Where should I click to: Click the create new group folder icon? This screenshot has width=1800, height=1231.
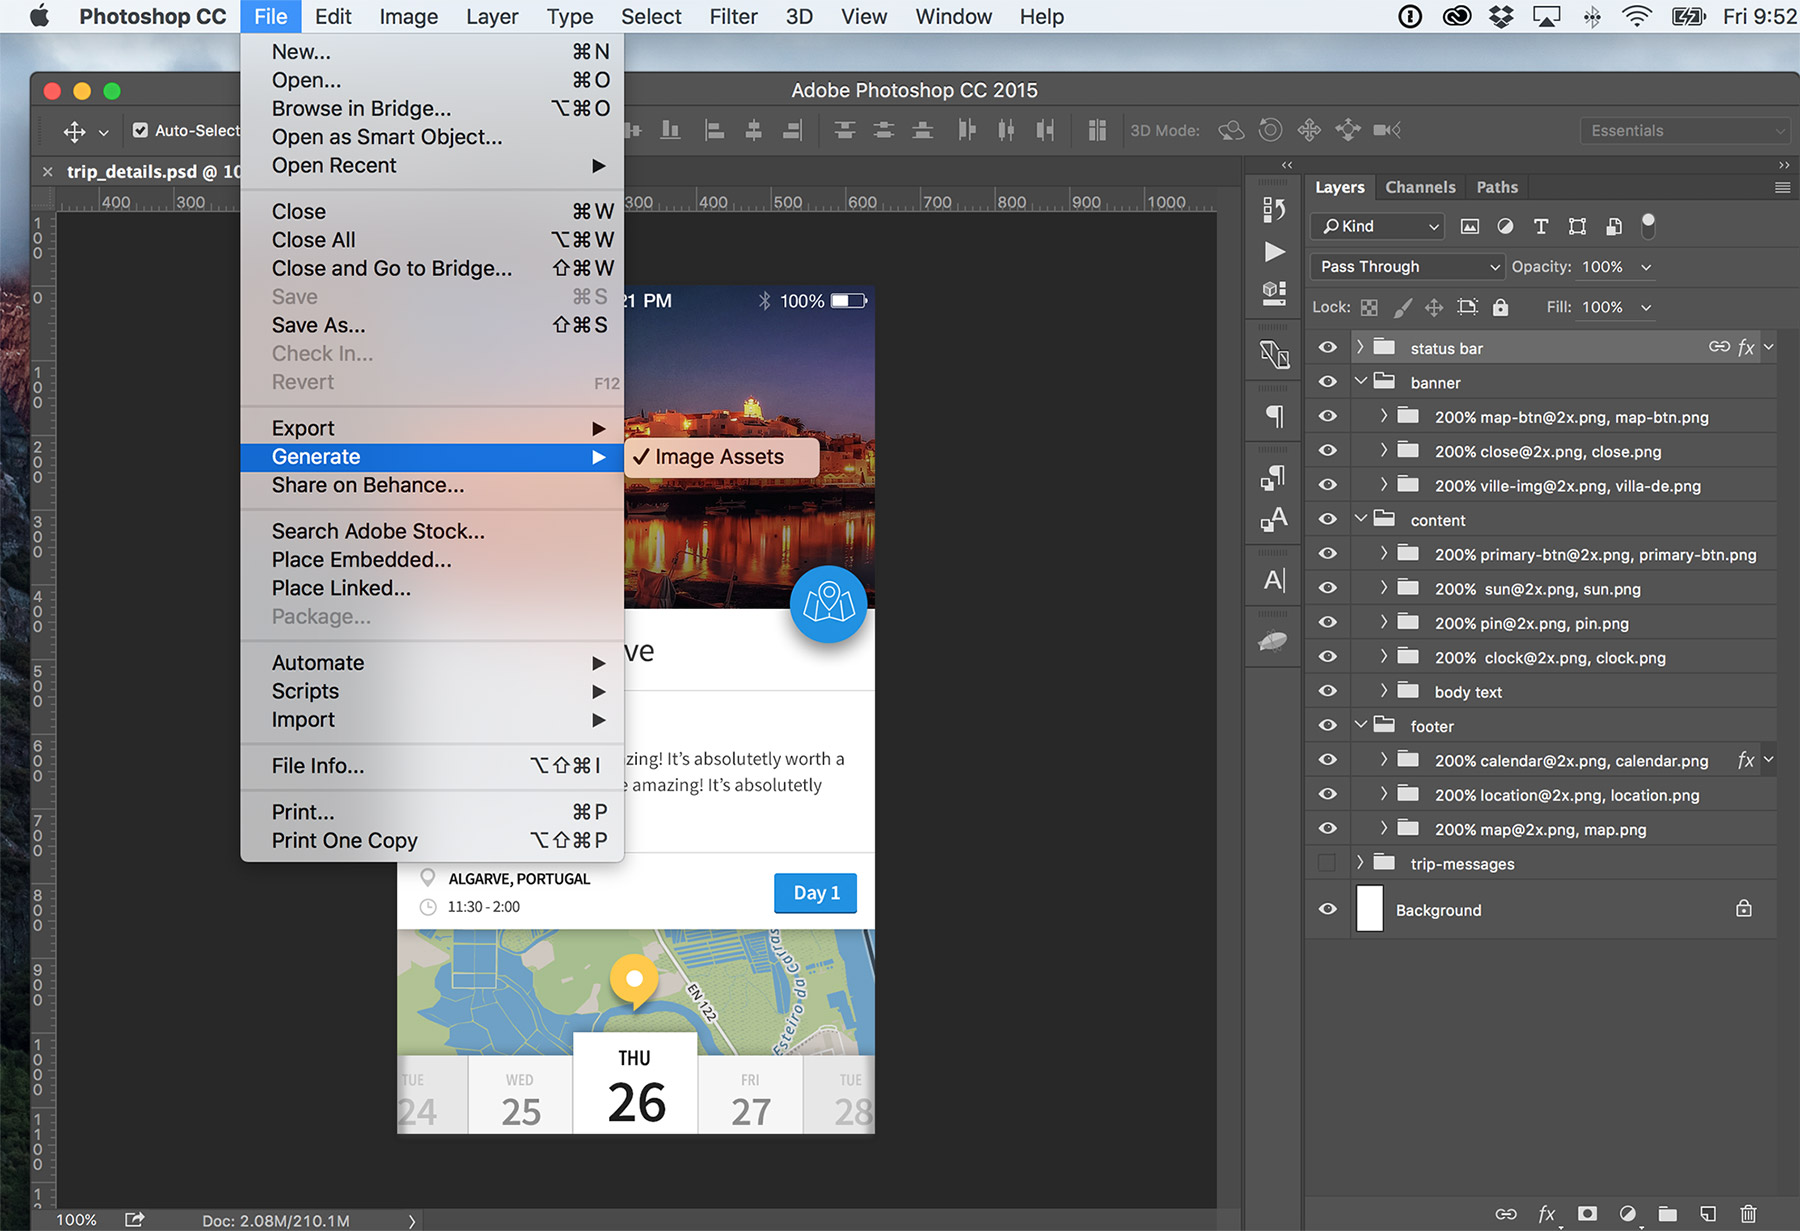[x=1667, y=1213]
